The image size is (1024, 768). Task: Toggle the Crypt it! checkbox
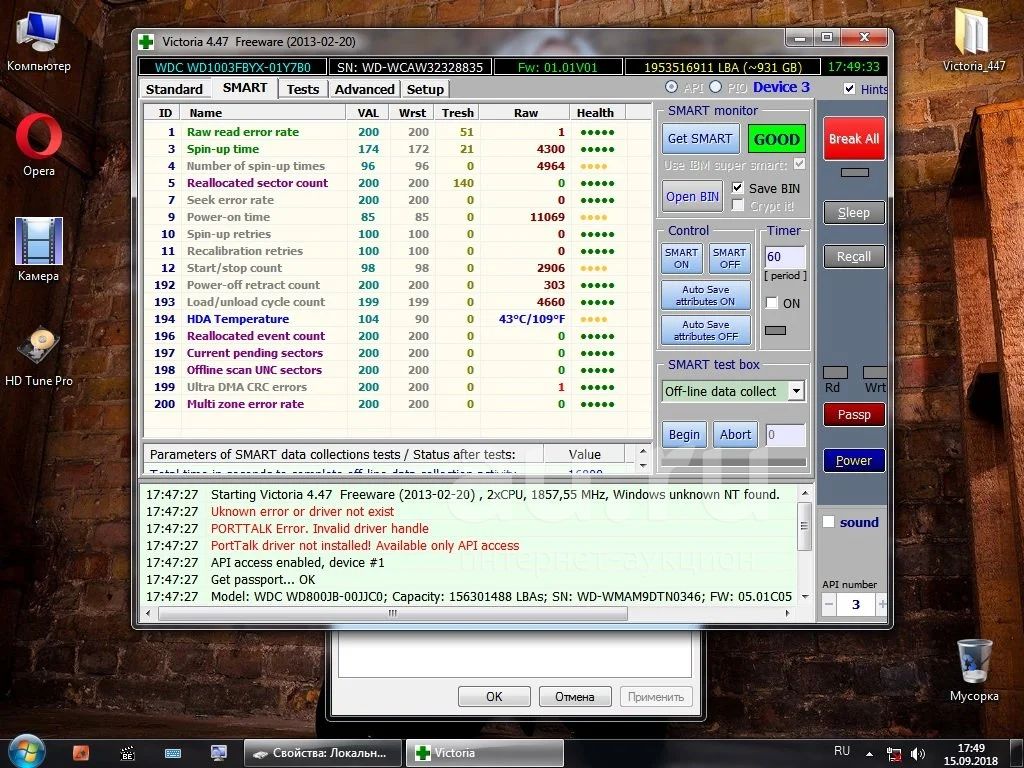coord(737,206)
